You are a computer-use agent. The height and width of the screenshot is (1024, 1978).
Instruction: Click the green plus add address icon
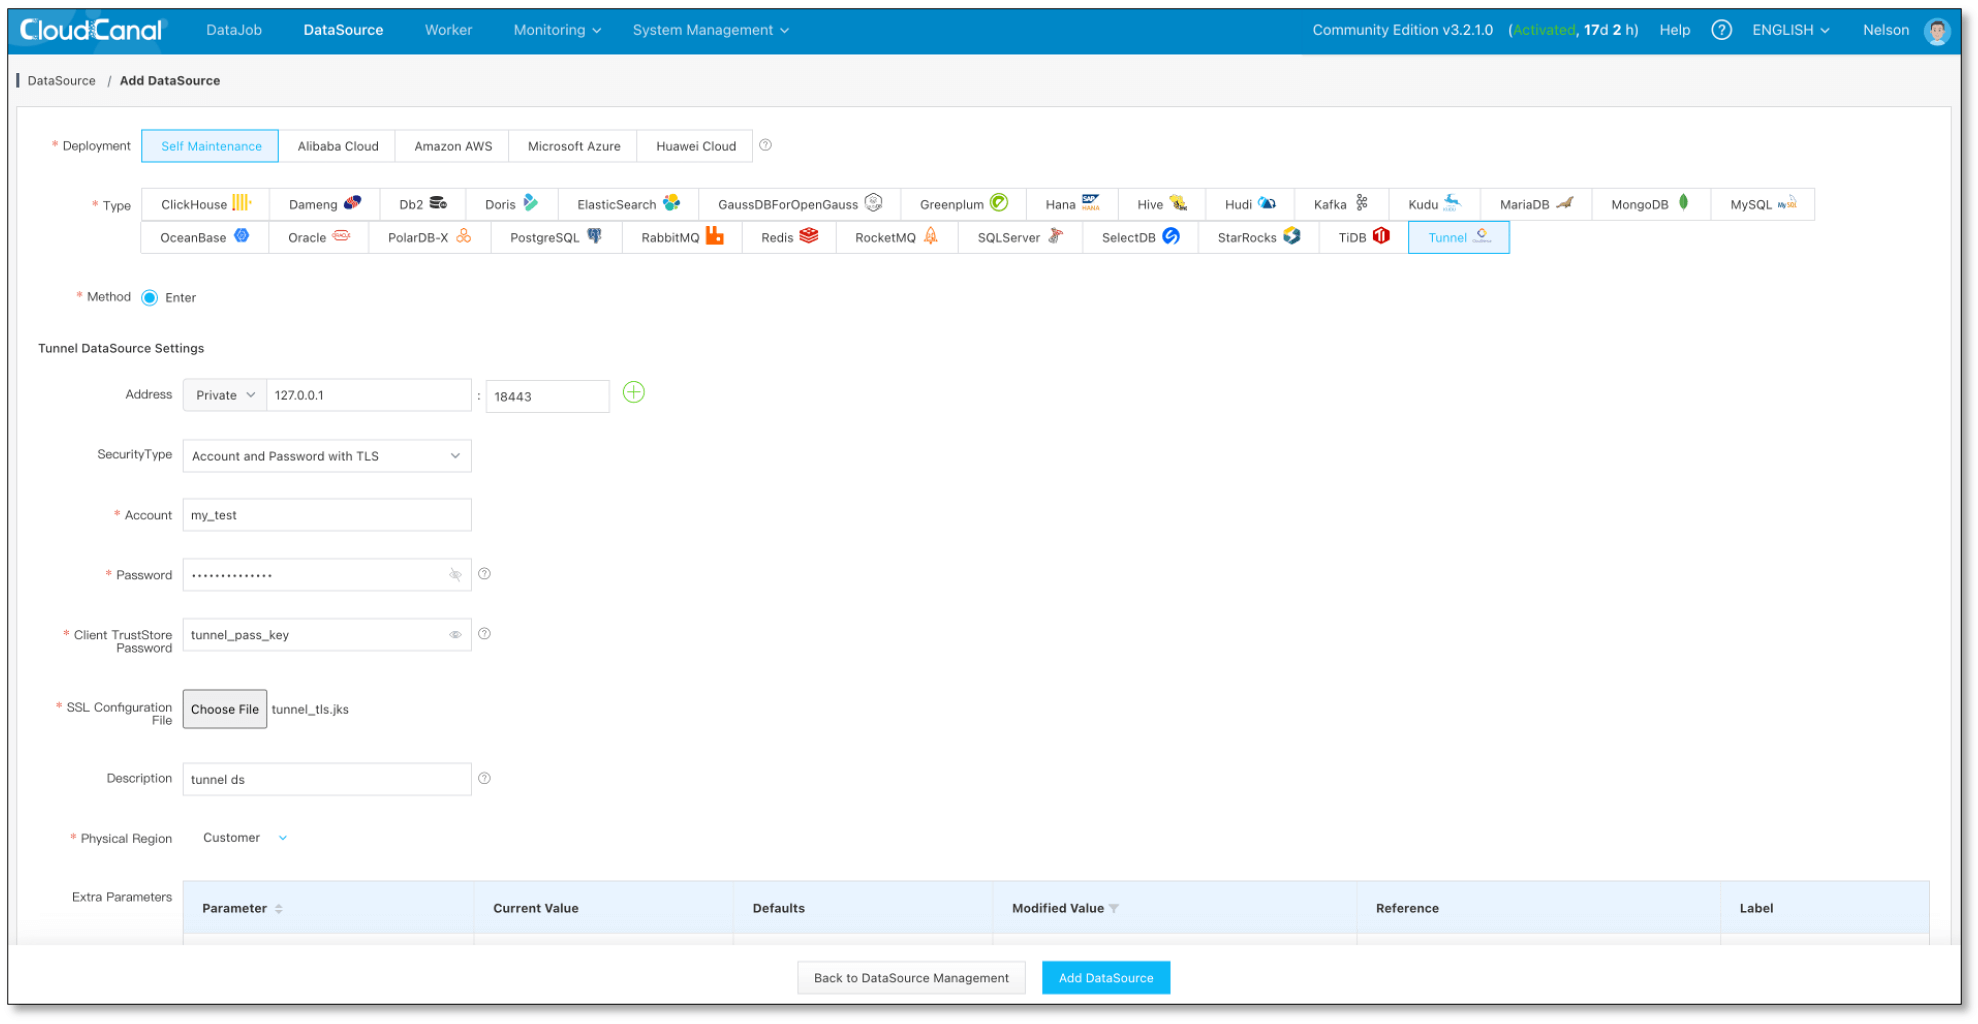[633, 393]
